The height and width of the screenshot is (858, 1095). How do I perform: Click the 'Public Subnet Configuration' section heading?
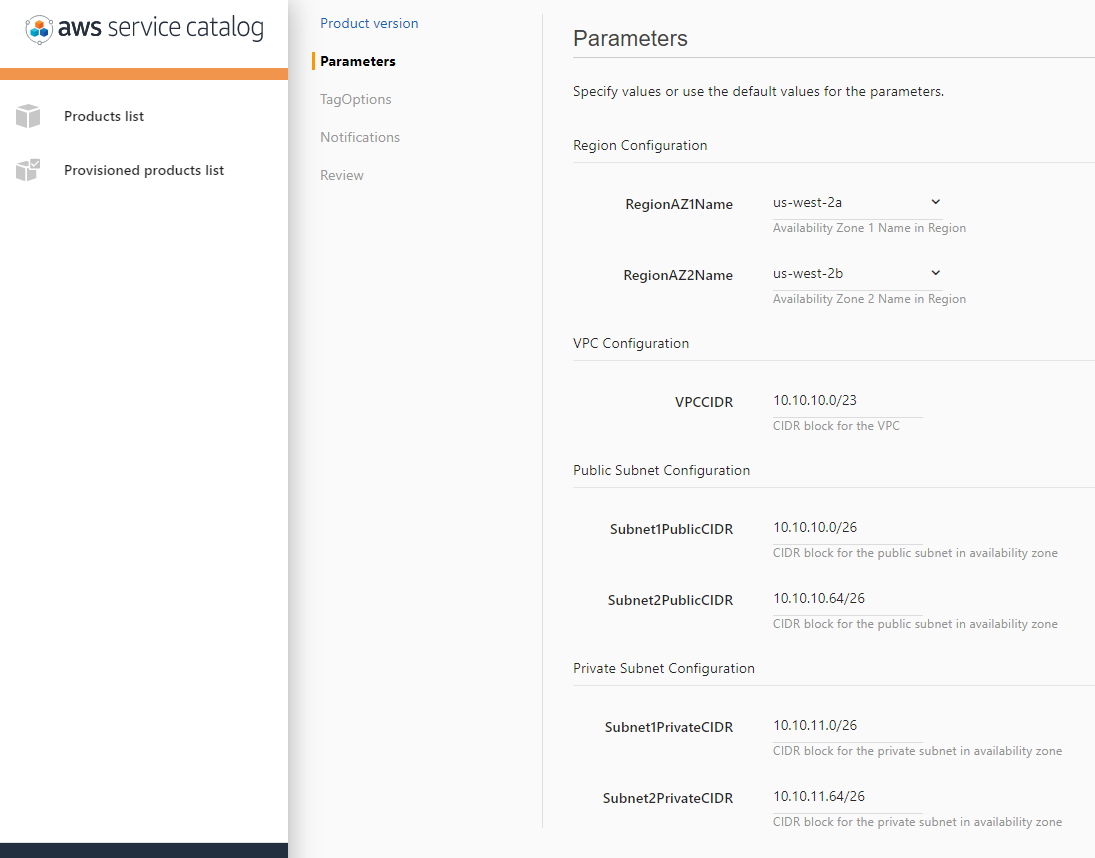[x=661, y=471]
